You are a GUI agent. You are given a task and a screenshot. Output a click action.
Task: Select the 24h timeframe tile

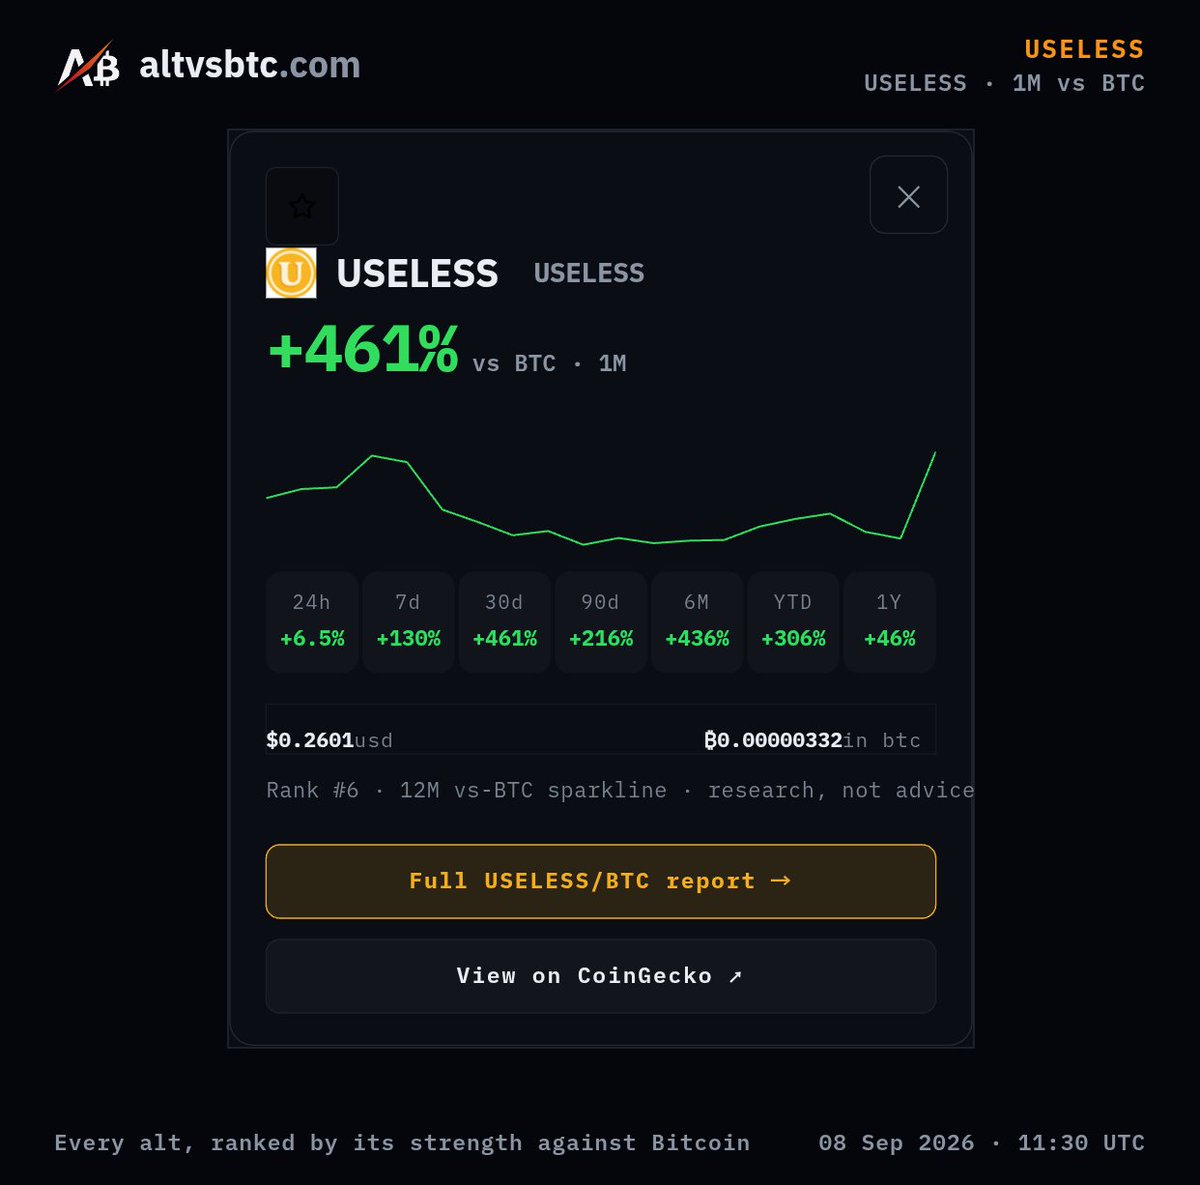point(312,621)
